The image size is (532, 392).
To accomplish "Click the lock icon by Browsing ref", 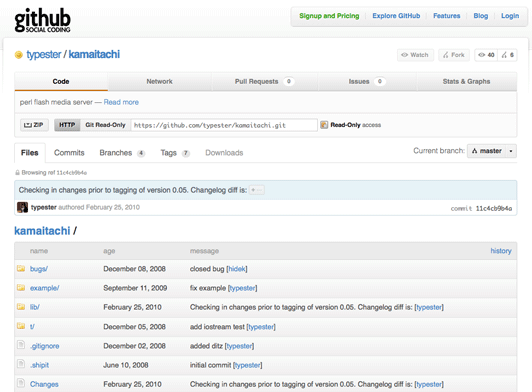I will [17, 172].
